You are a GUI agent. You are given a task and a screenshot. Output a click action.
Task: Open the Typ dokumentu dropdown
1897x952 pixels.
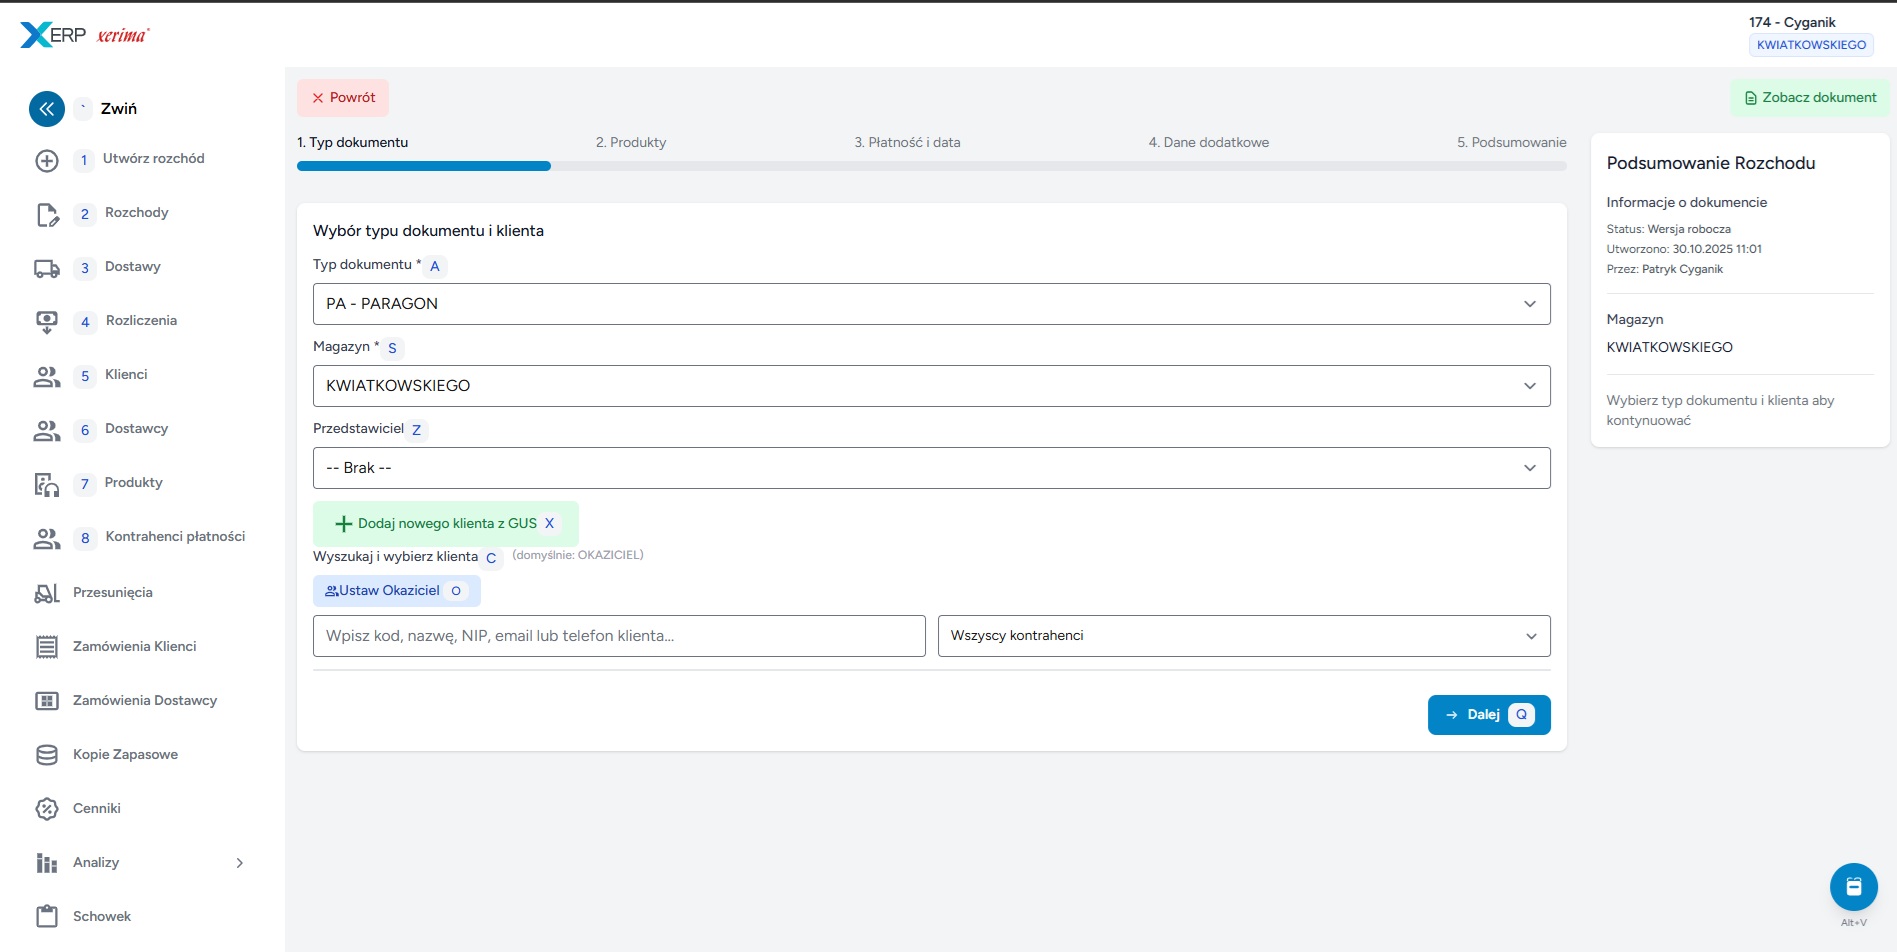(931, 304)
